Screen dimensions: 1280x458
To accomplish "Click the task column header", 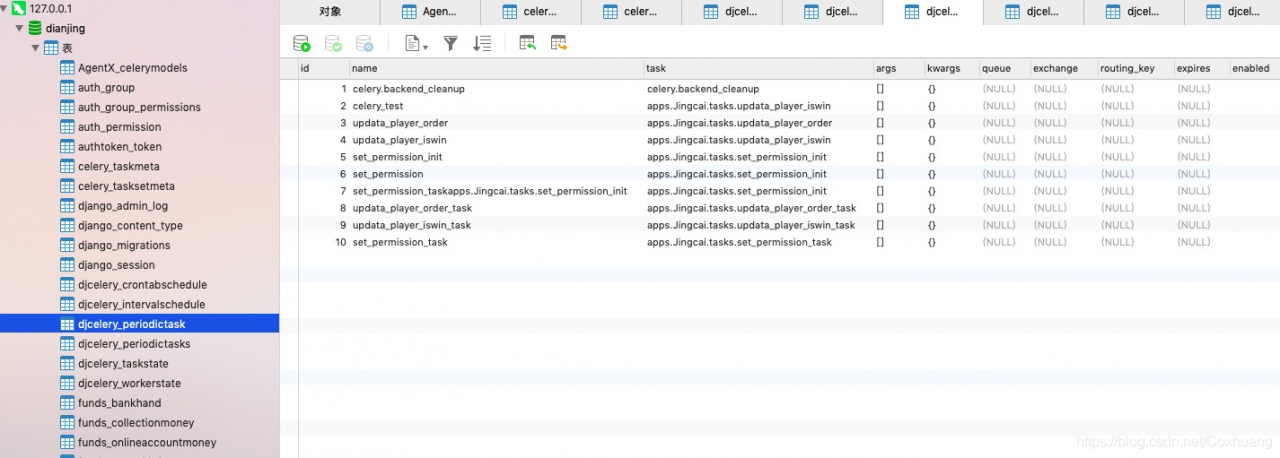I will coord(759,68).
